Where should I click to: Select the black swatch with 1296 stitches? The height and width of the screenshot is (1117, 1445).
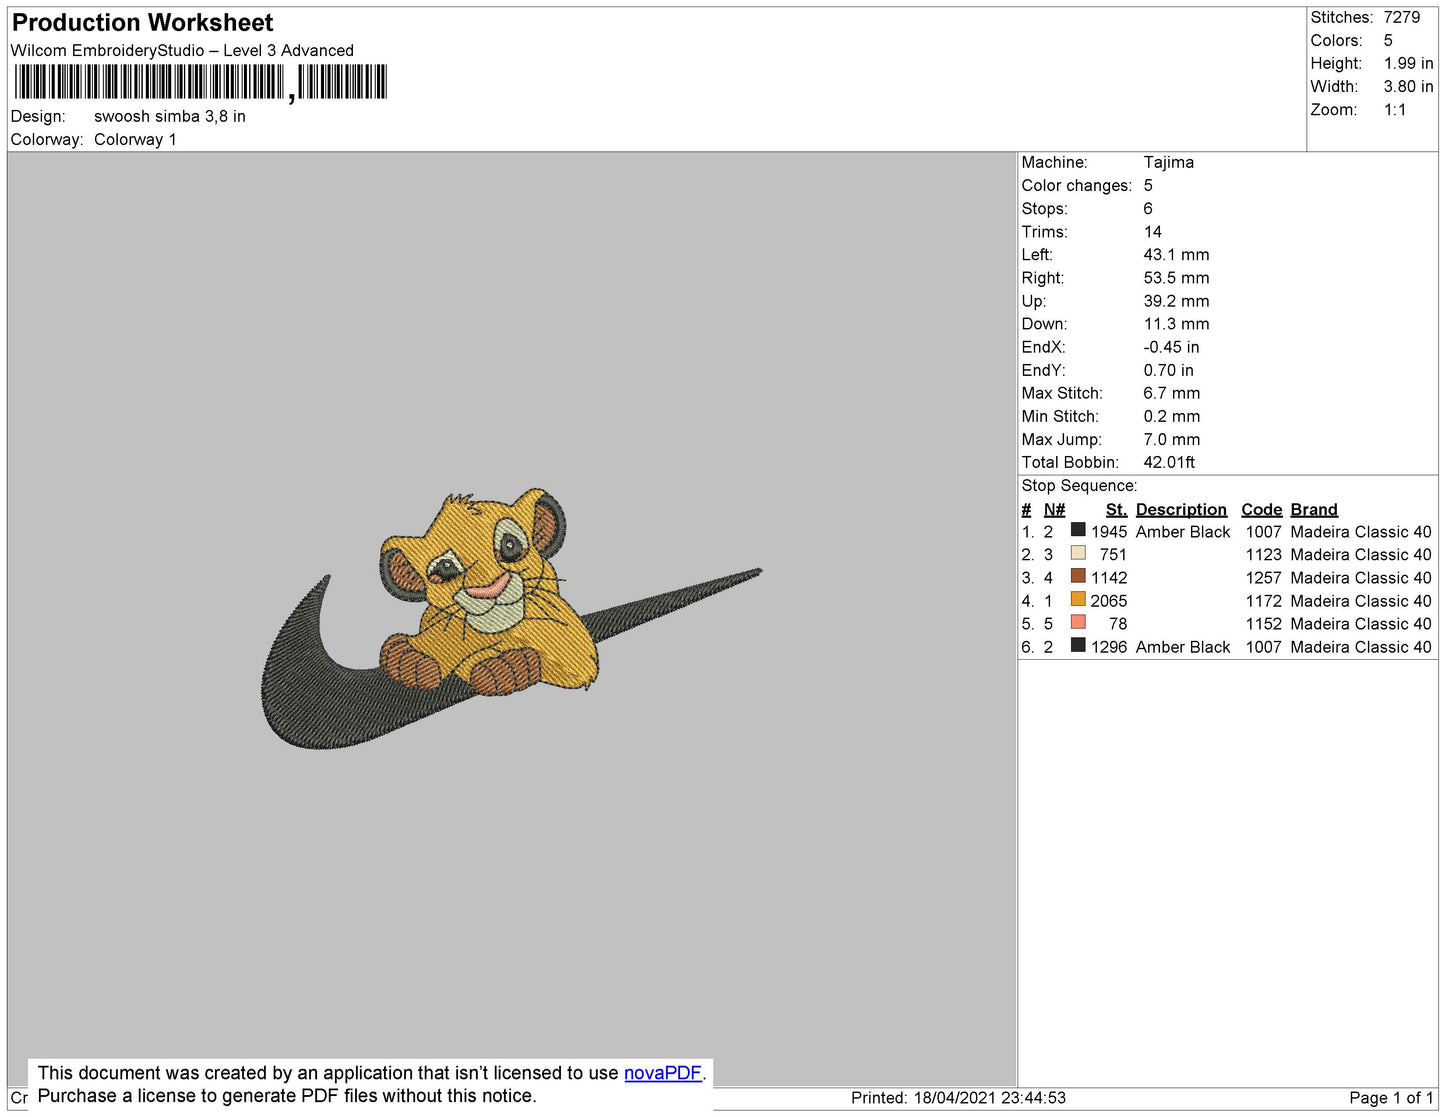pos(1078,645)
